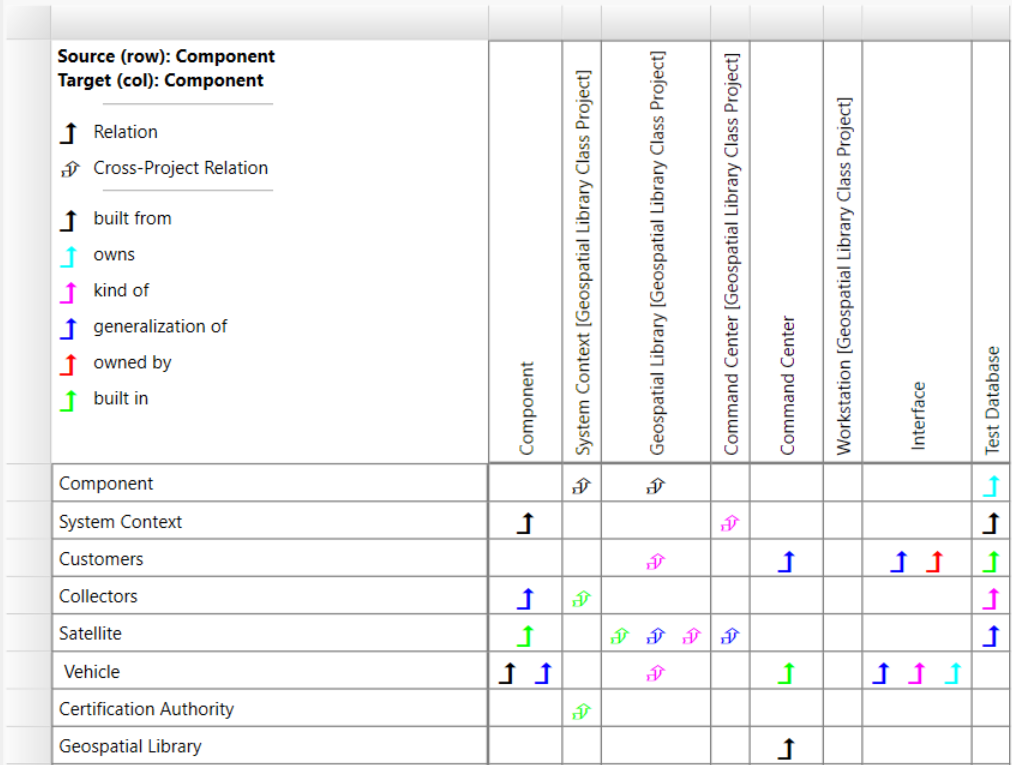Click the plain Command Center column header
The height and width of the screenshot is (765, 1012).
[787, 252]
